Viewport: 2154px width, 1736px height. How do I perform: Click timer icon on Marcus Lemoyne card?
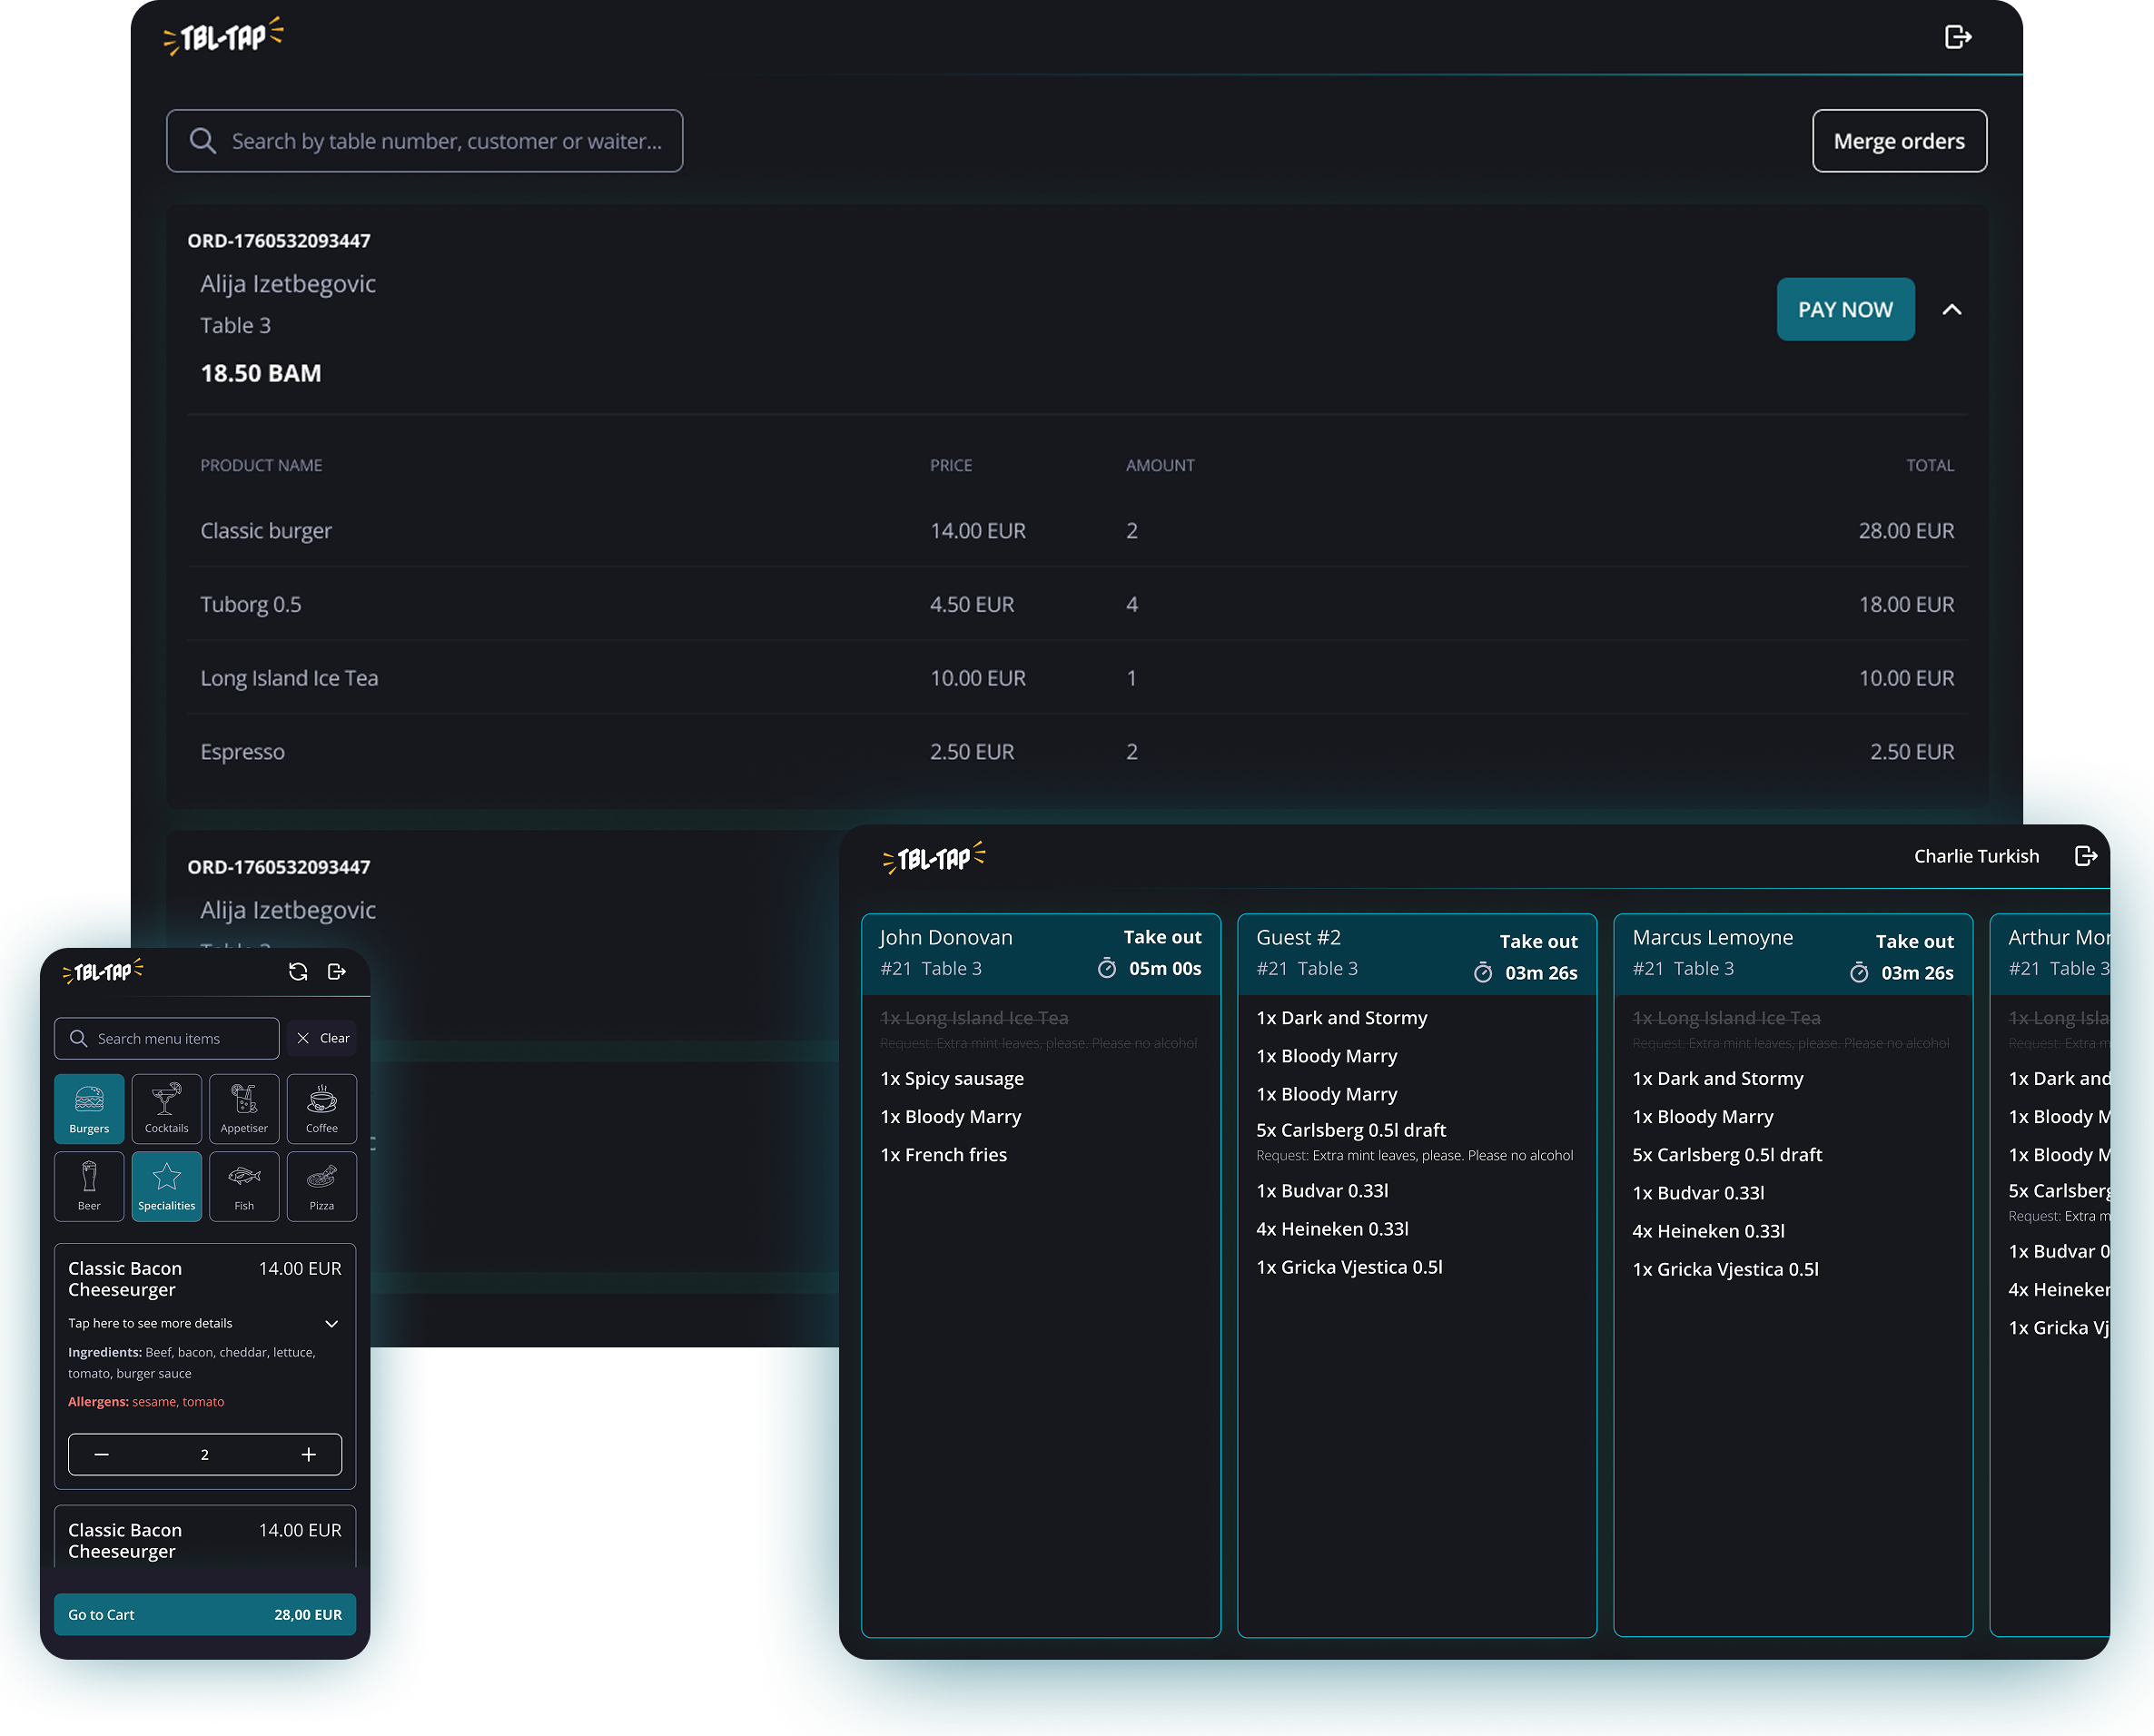pos(1859,972)
